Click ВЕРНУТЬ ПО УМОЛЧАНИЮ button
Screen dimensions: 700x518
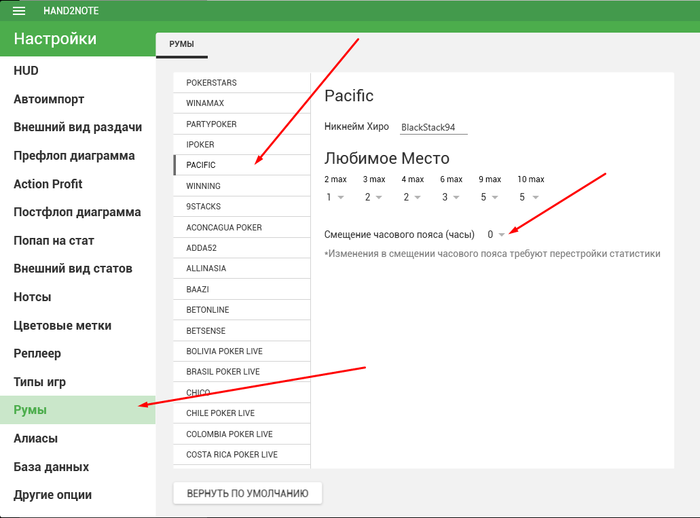[x=247, y=493]
